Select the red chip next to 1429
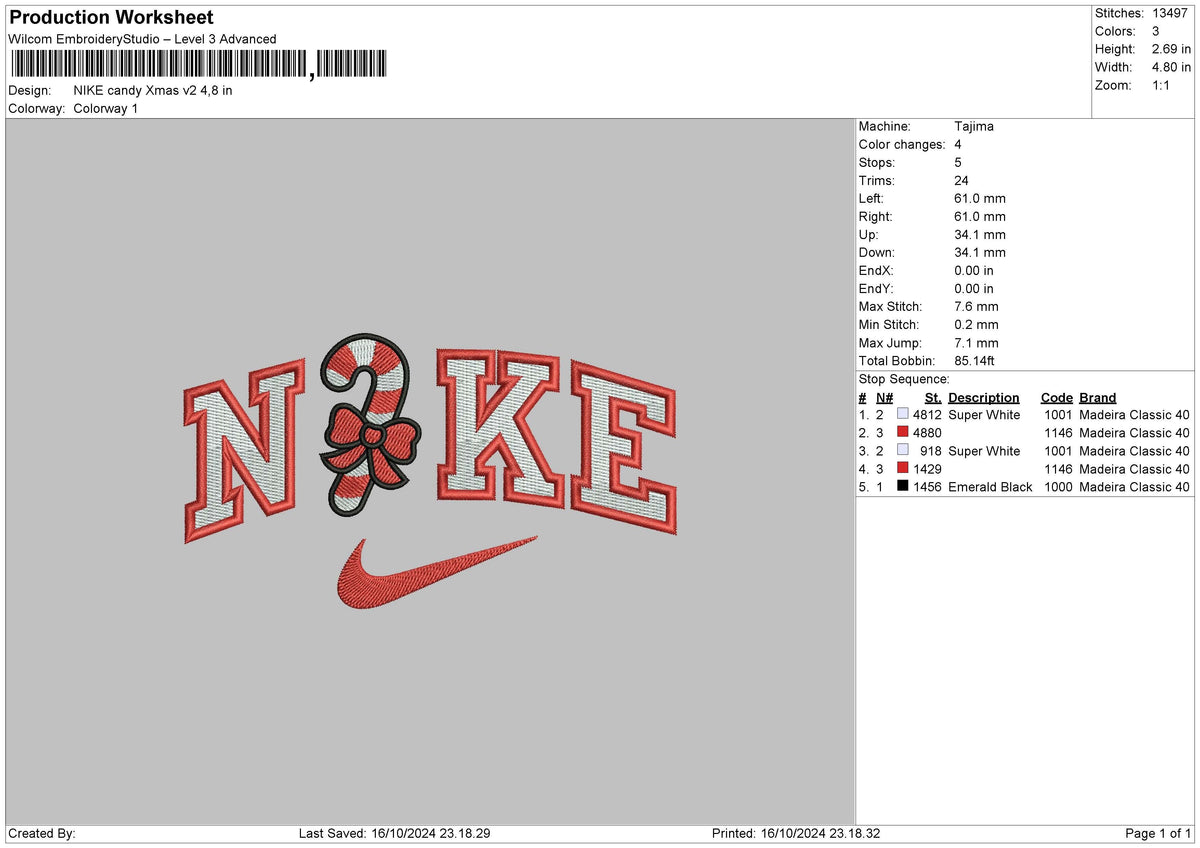The image size is (1200, 848). tap(901, 469)
